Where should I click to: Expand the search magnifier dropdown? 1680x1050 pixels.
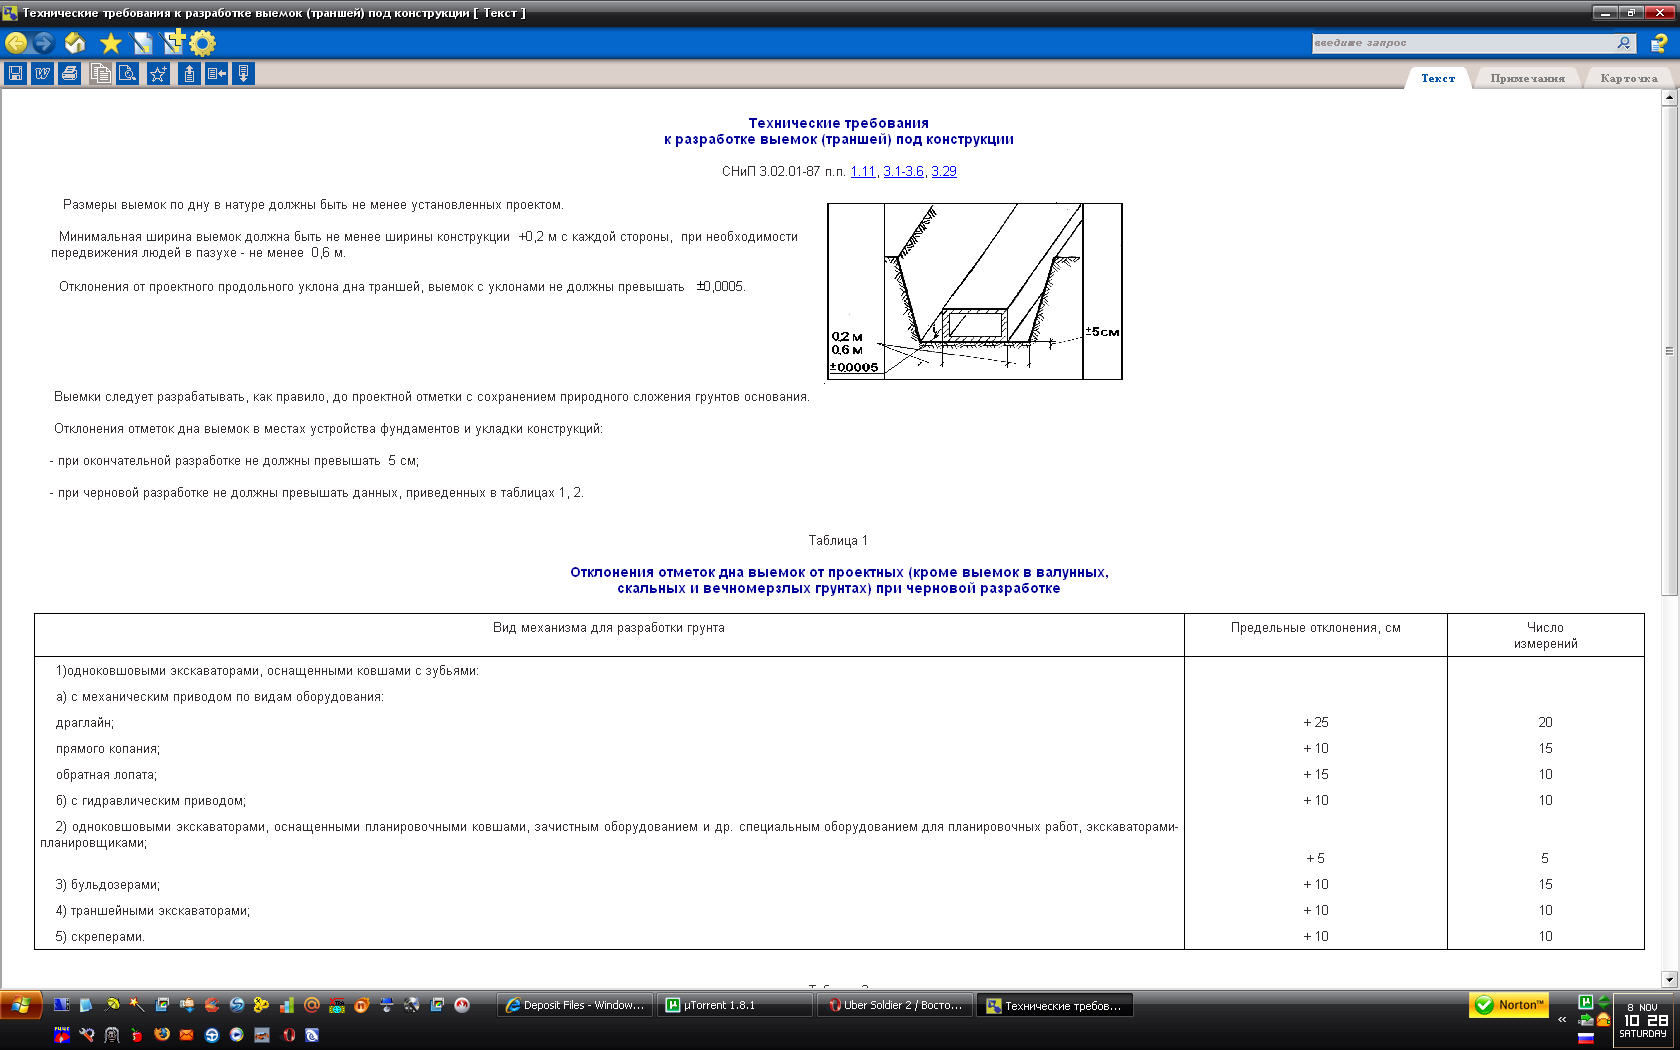click(x=1625, y=43)
